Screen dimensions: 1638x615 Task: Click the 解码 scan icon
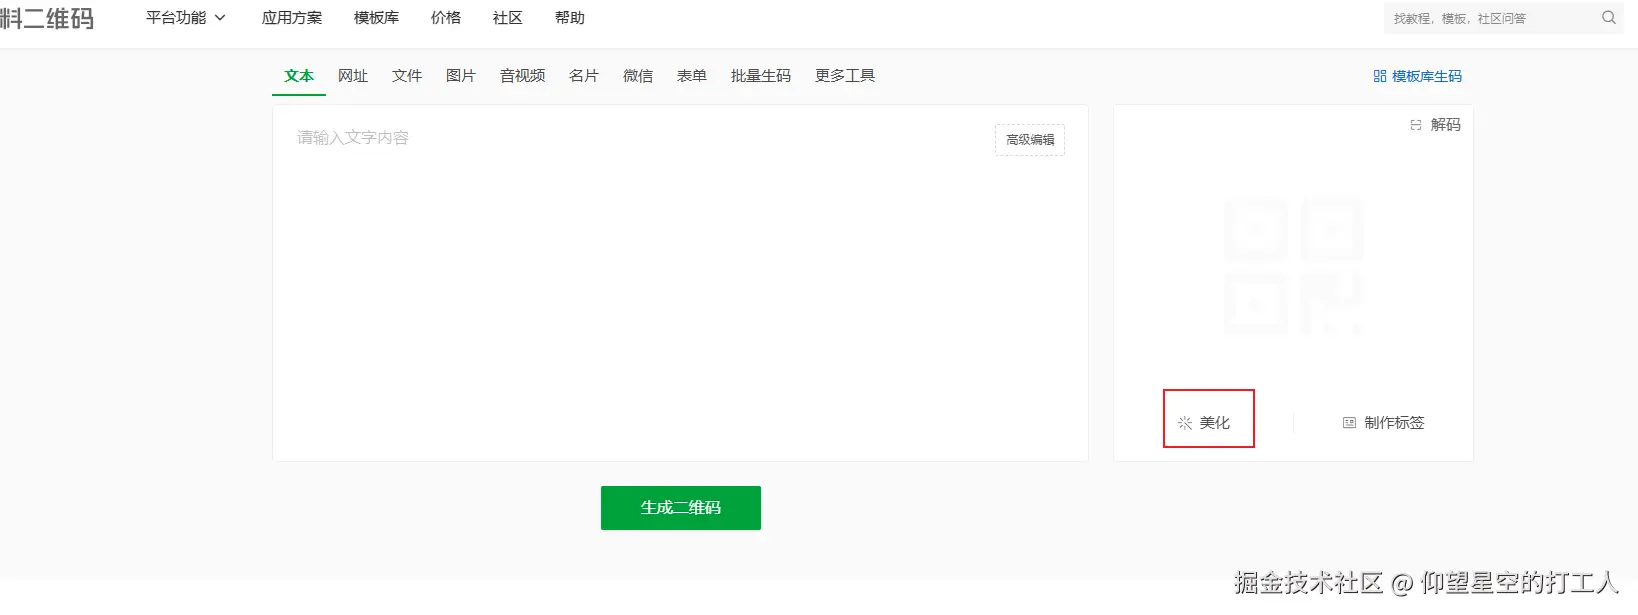point(1416,125)
